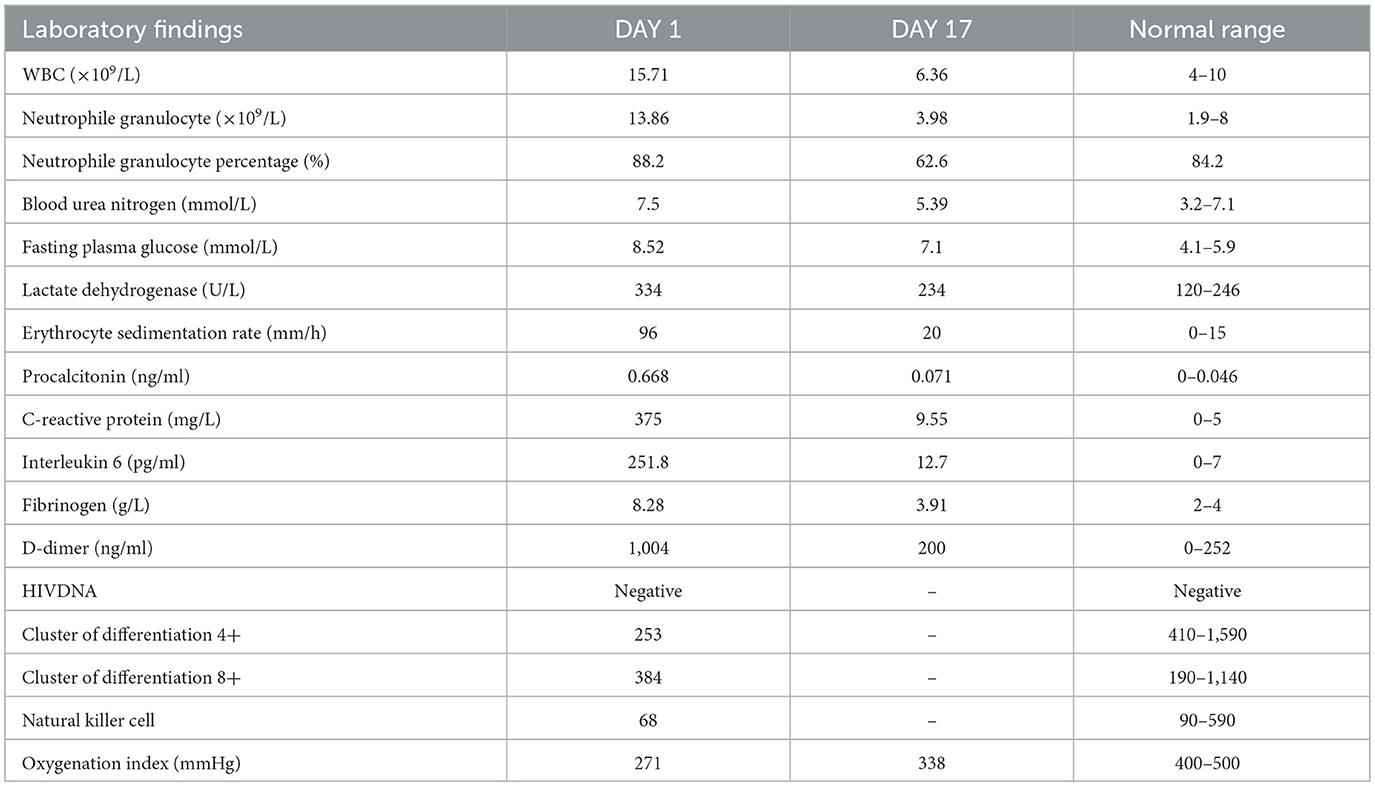The image size is (1375, 787).
Task: Select the DAY 1 column header
Action: (x=647, y=30)
